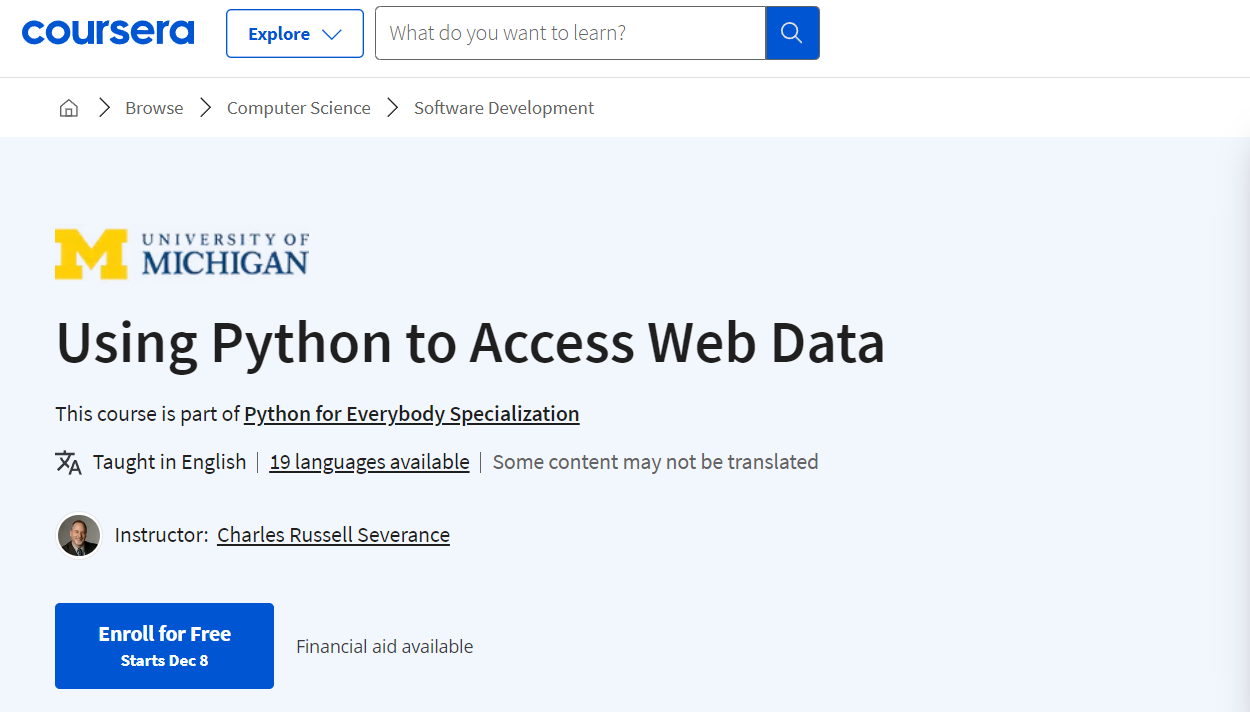Click the search input field

pos(570,33)
